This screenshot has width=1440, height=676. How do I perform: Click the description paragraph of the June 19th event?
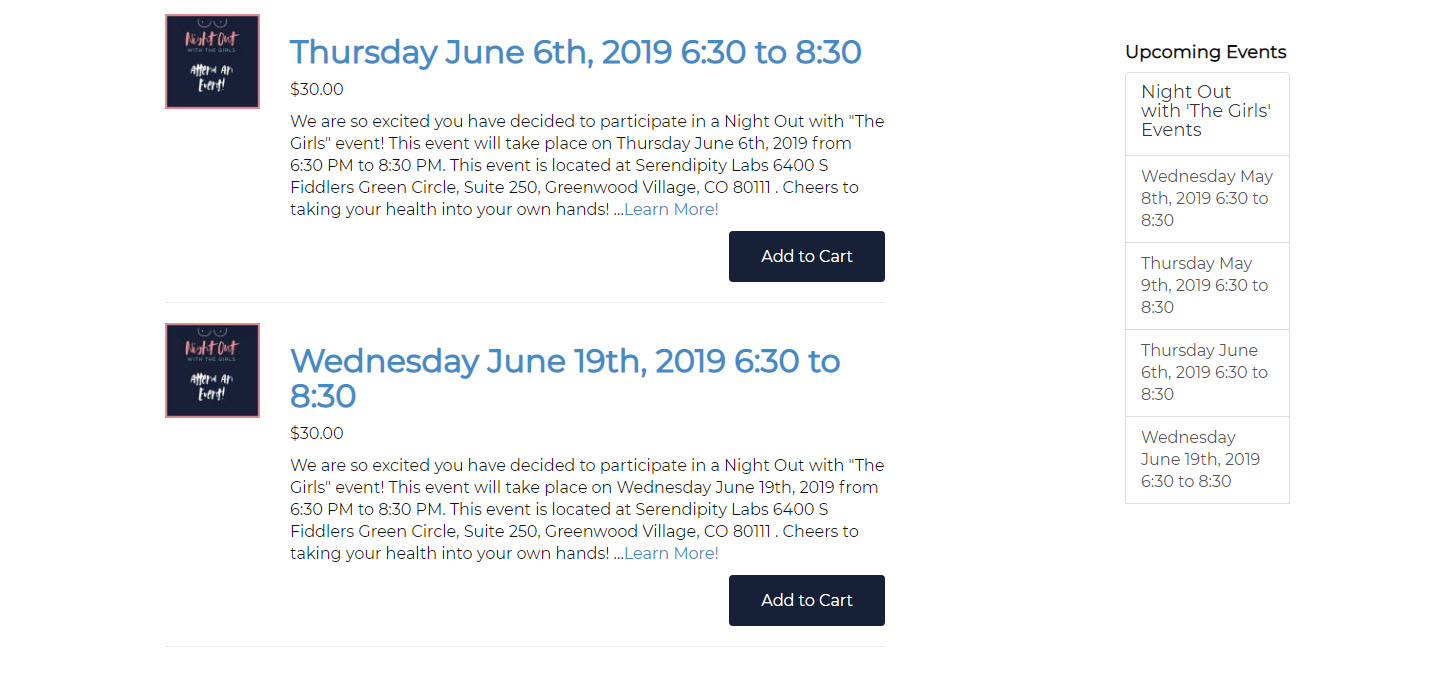pyautogui.click(x=587, y=509)
